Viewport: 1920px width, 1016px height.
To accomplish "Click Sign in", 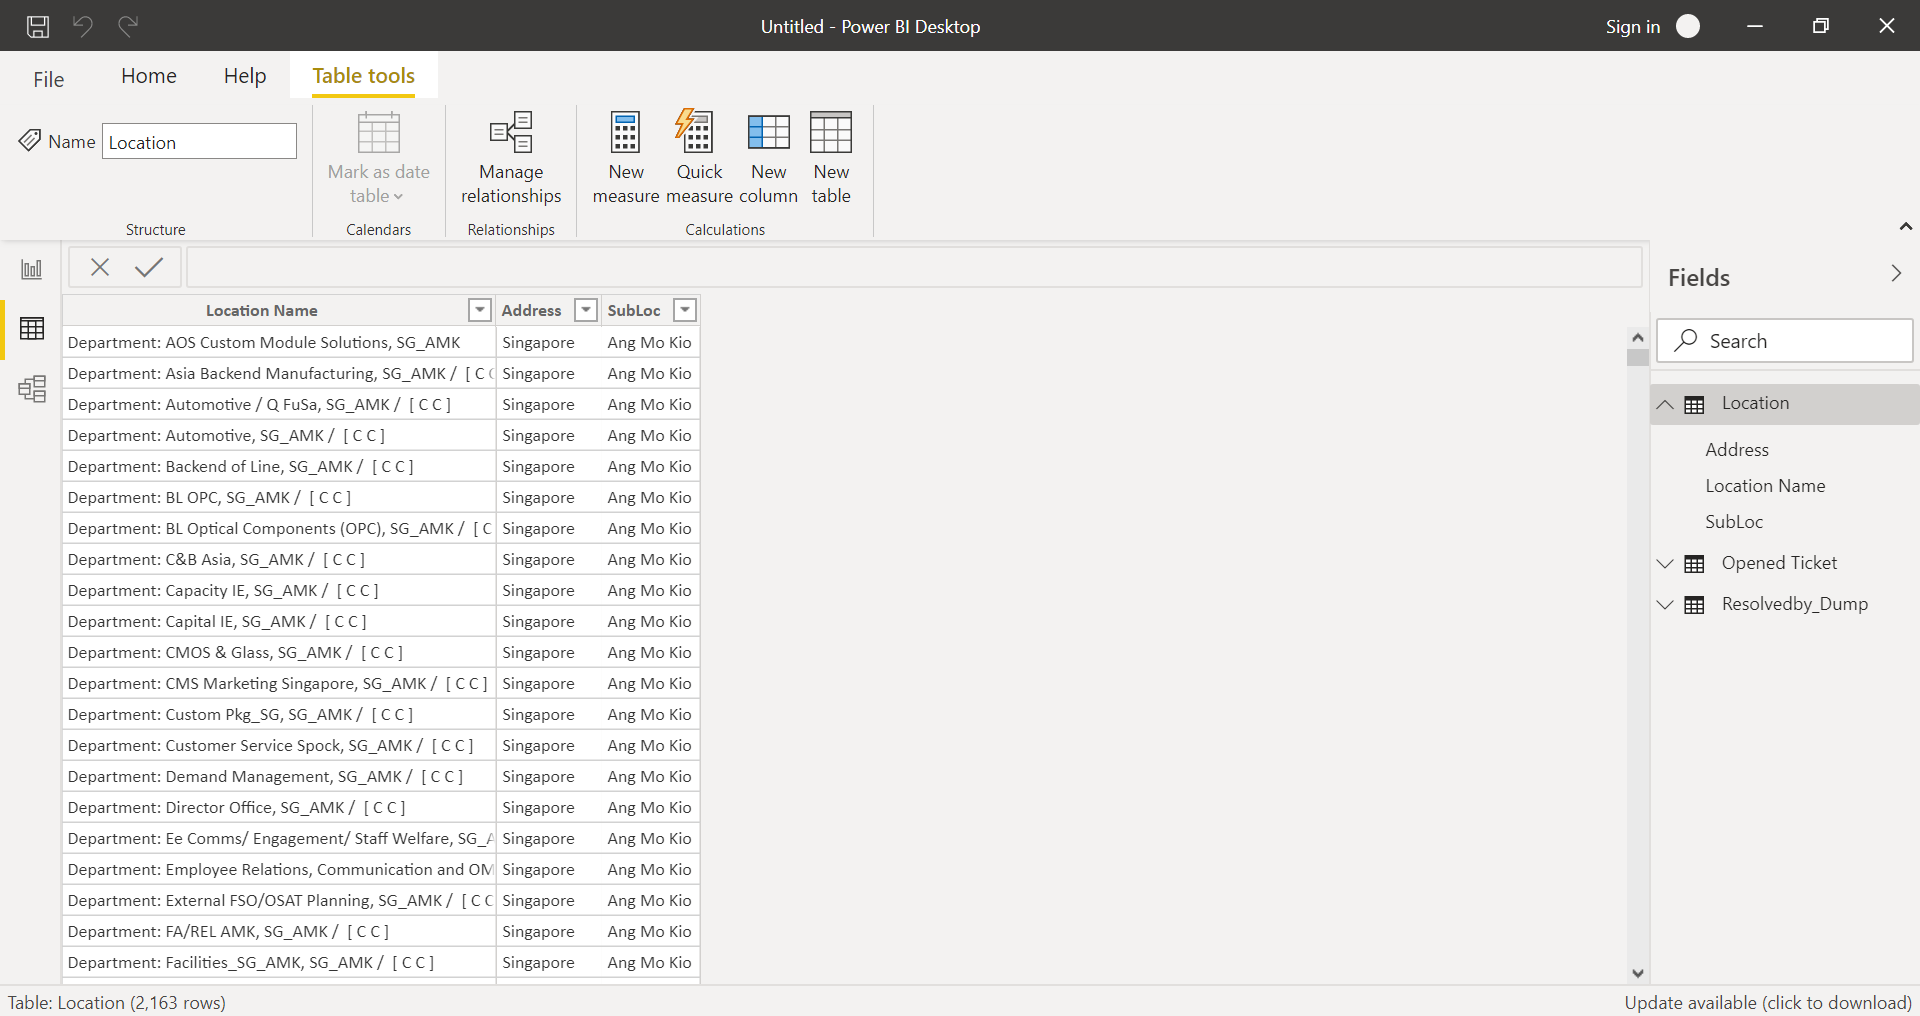I will click(x=1632, y=27).
